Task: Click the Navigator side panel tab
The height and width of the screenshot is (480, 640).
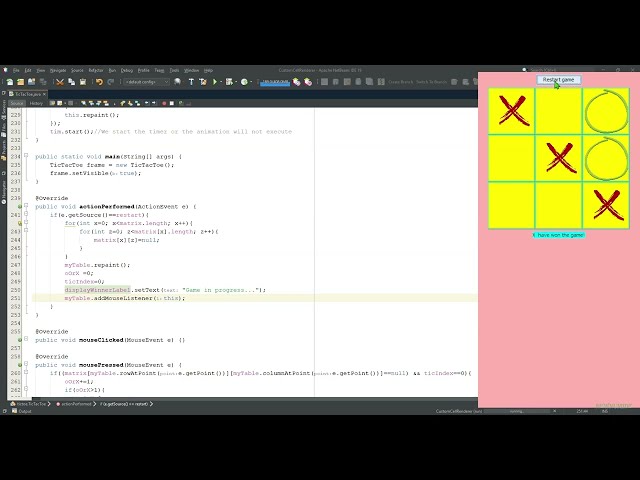Action: (x=4, y=190)
